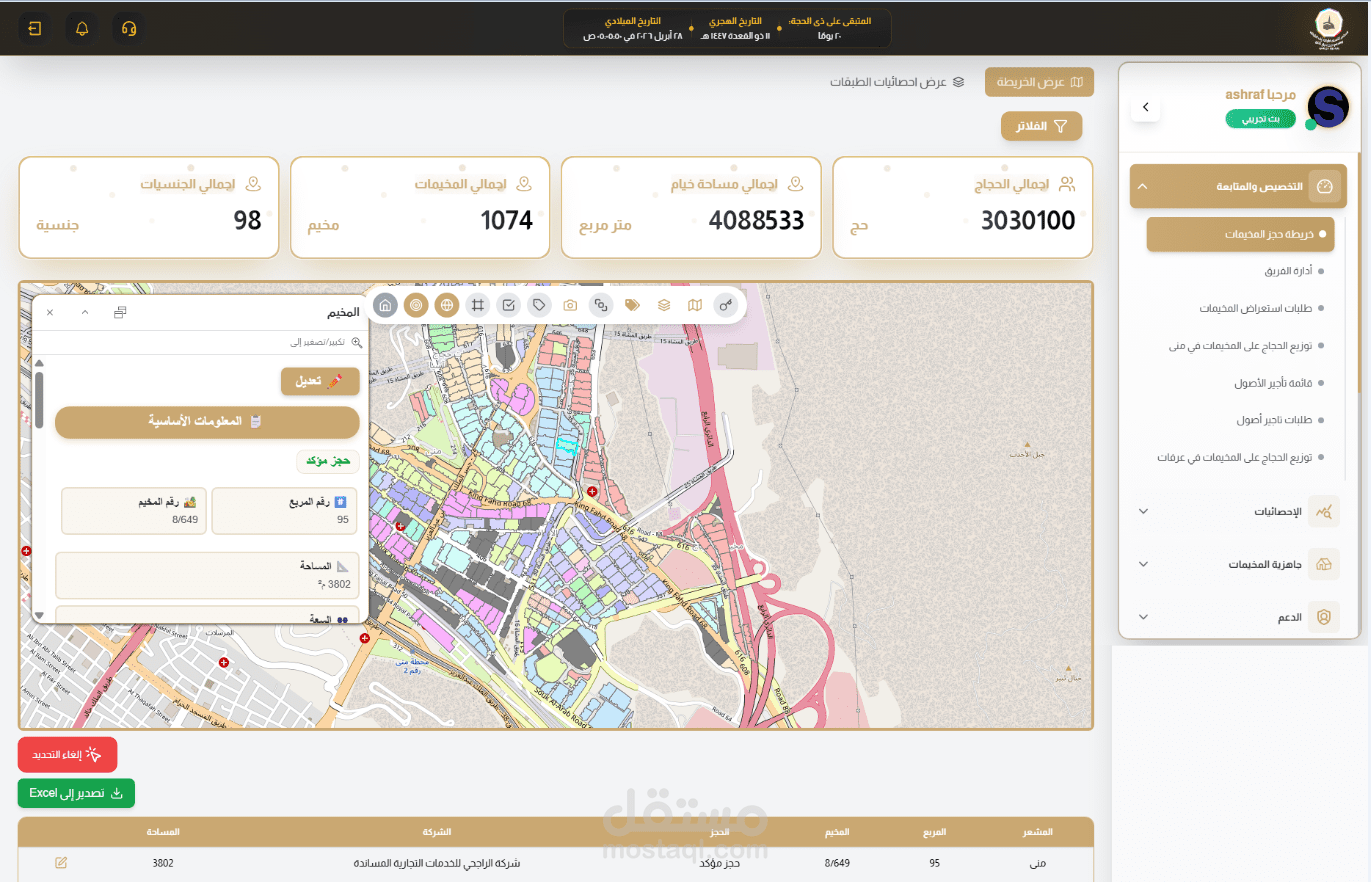Click the organization logo in the header
This screenshot has width=1371, height=882.
pyautogui.click(x=1328, y=28)
